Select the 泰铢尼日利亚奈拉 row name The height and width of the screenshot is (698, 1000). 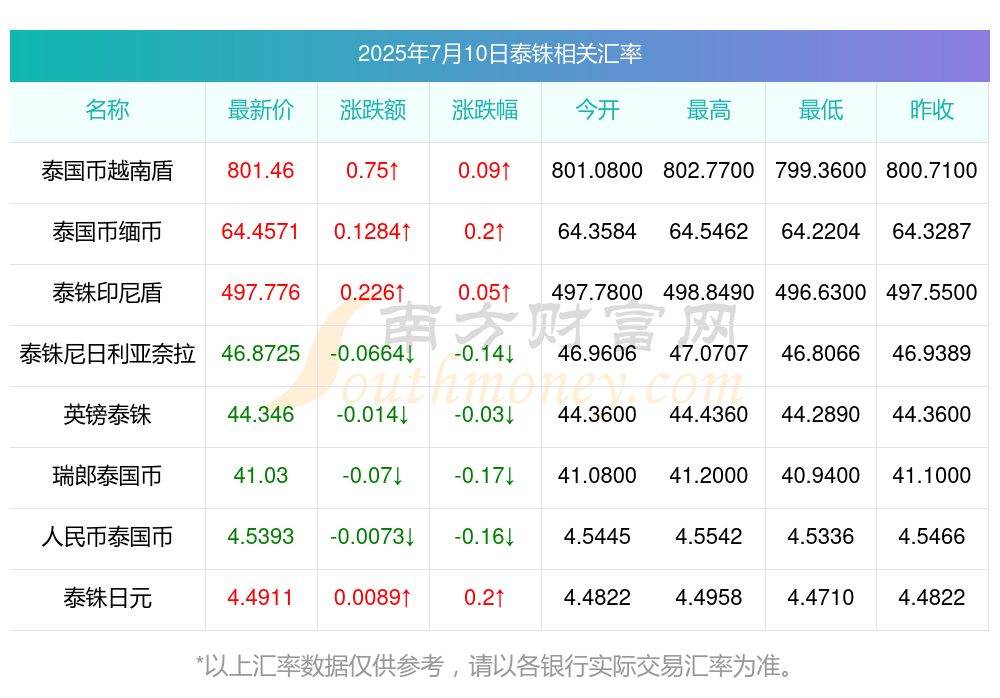[x=107, y=353]
